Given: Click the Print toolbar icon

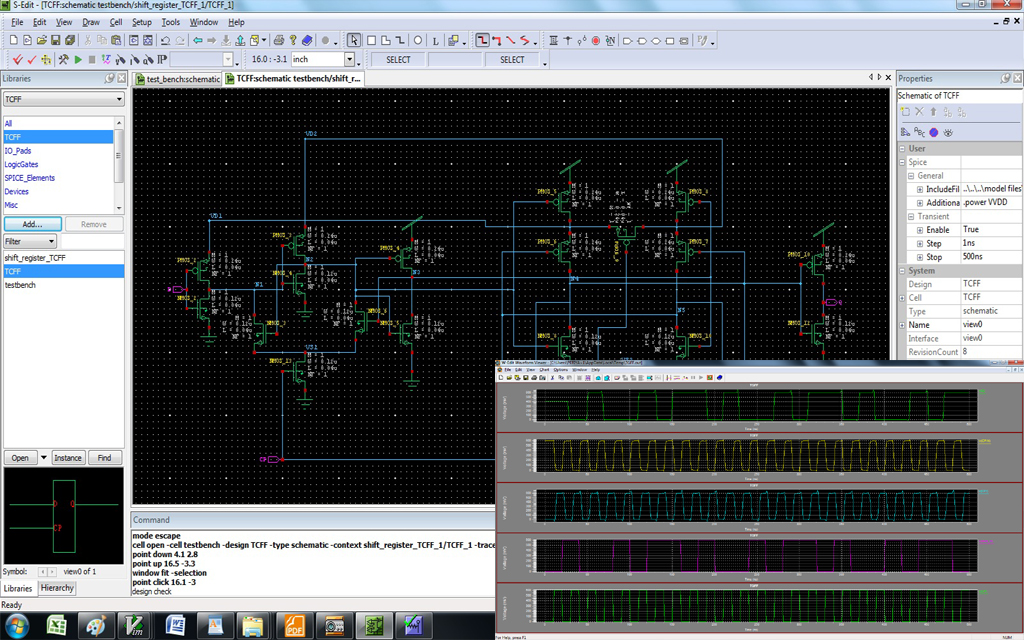Looking at the screenshot, I should click(279, 40).
